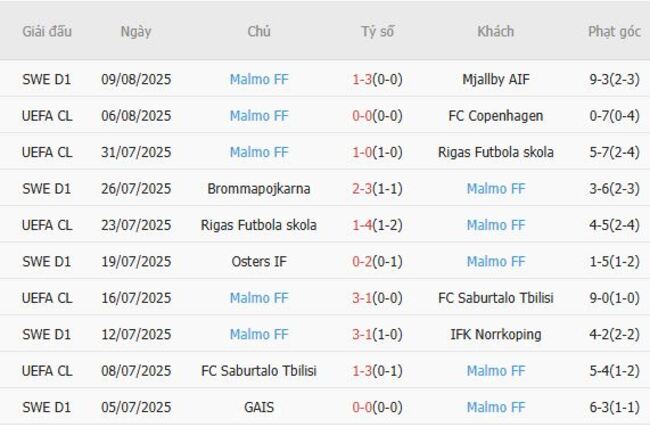Click the "Tỷ số" column header
The image size is (650, 427).
coord(377,32)
